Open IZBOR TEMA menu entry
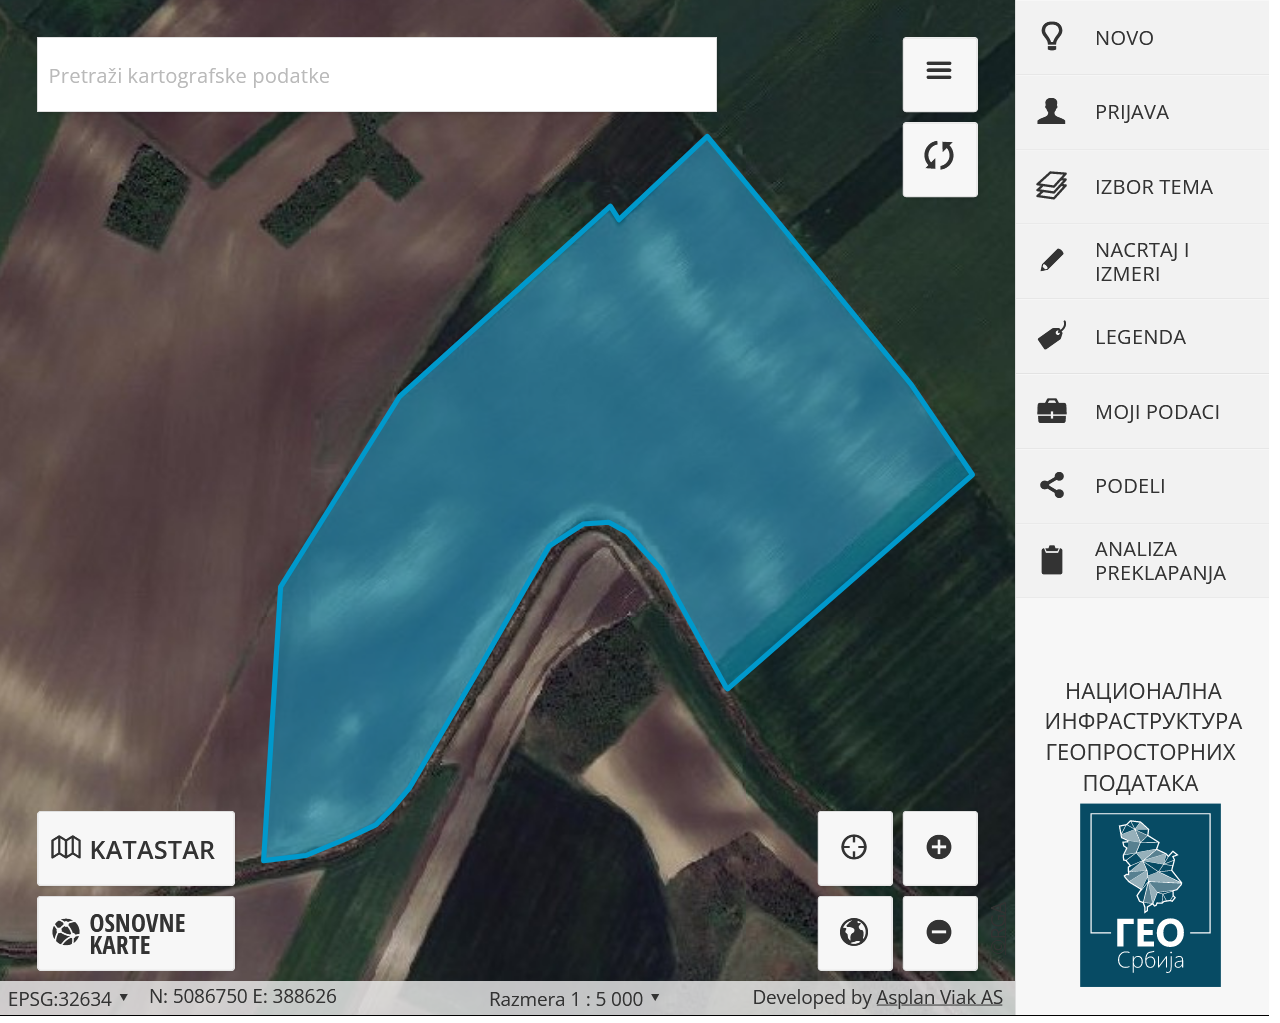This screenshot has height=1023, width=1280. (1142, 187)
